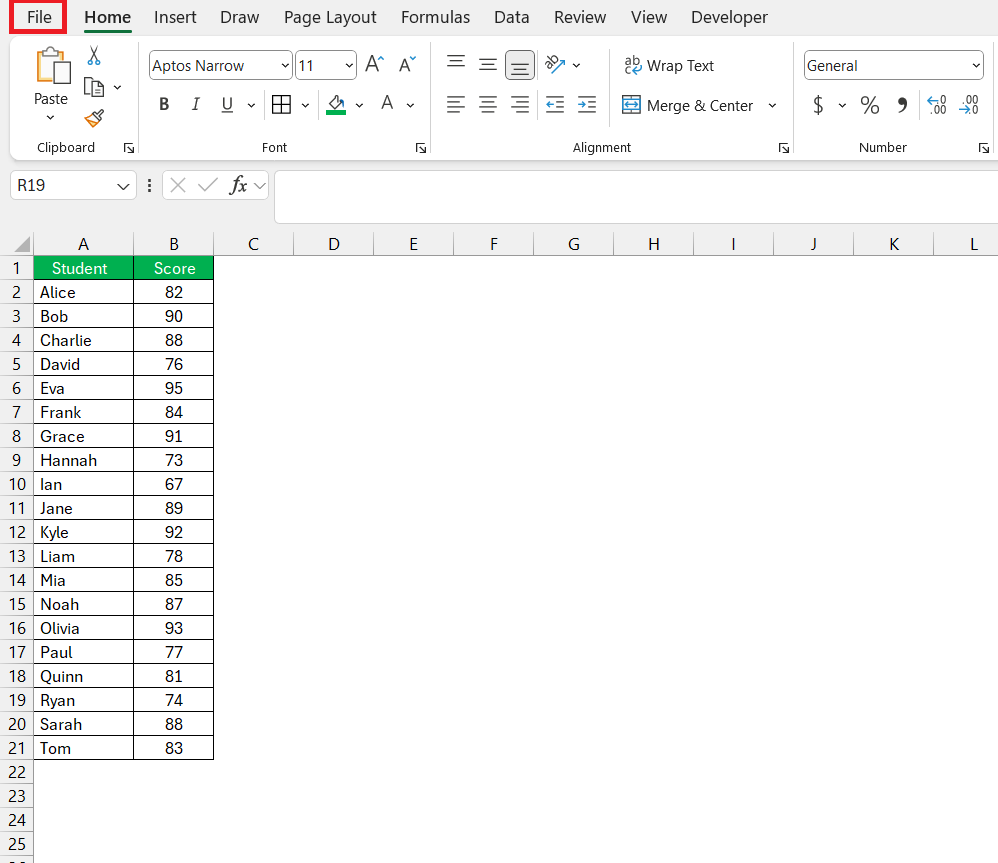Expand the Copy options arrow
The image size is (998, 863).
117,87
